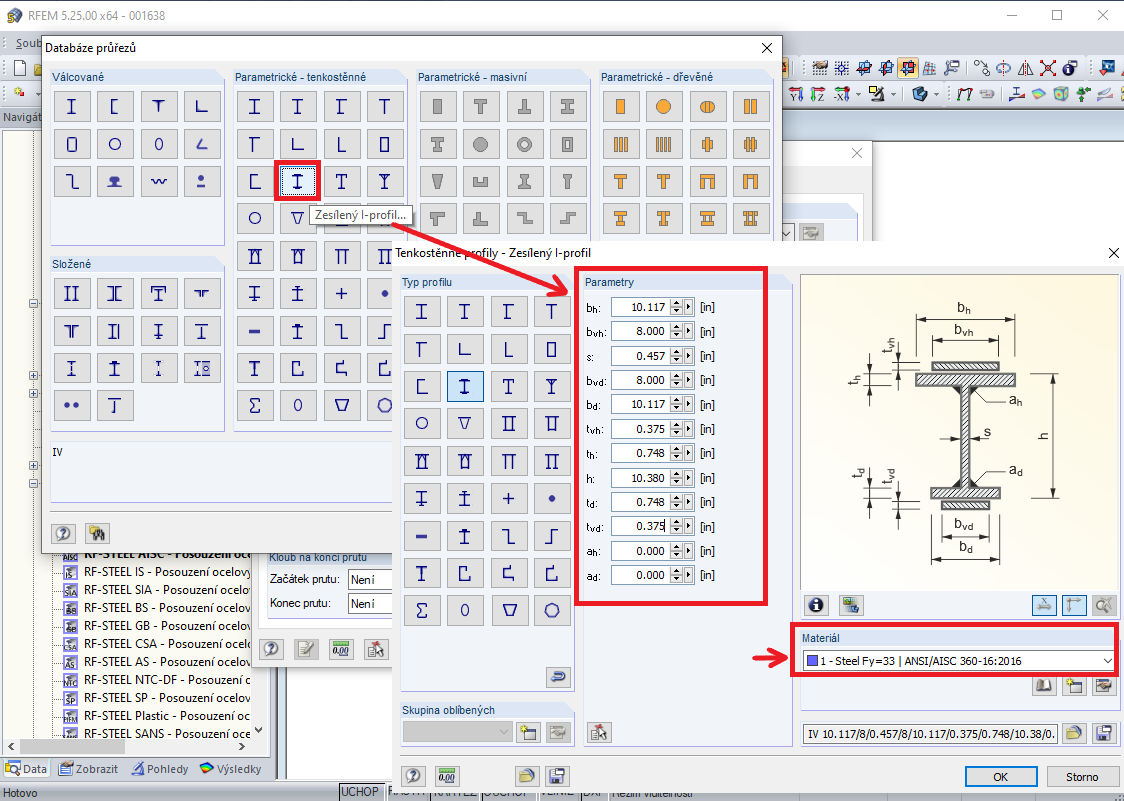Switch to the Výsledky navigator tab
1124x801 pixels.
(x=231, y=769)
